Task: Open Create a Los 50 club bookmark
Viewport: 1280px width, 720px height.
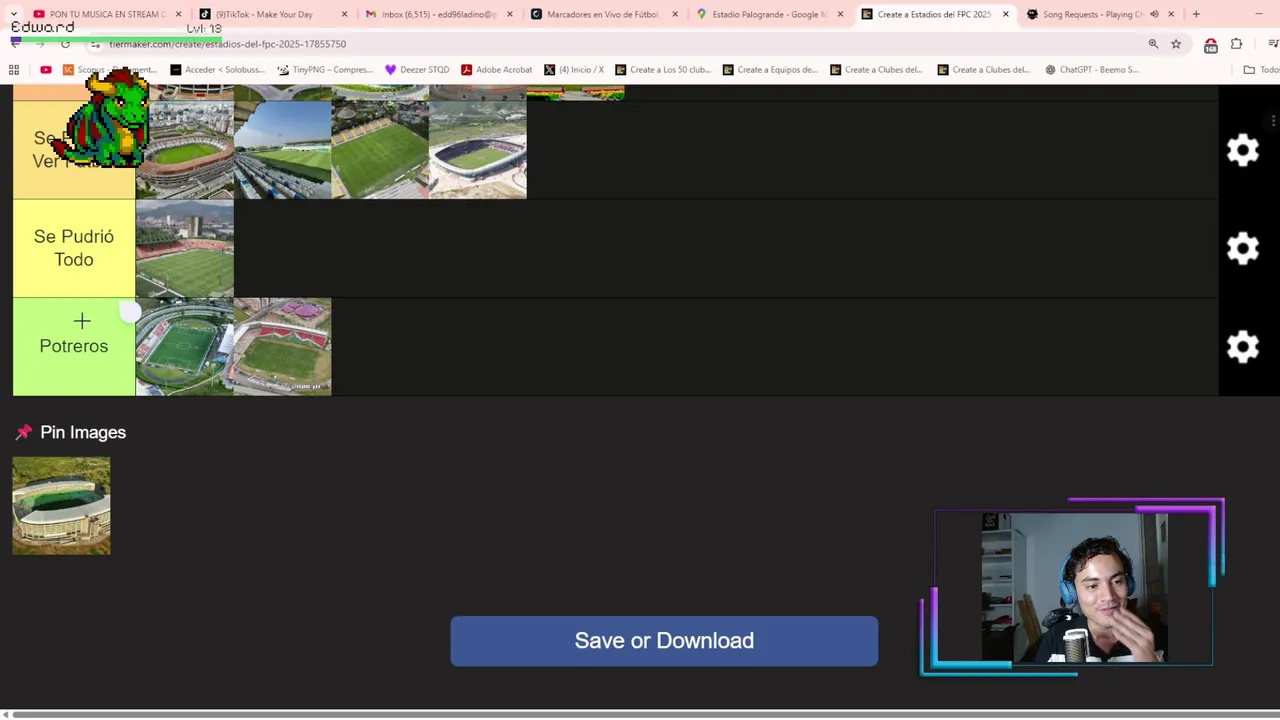Action: [662, 70]
